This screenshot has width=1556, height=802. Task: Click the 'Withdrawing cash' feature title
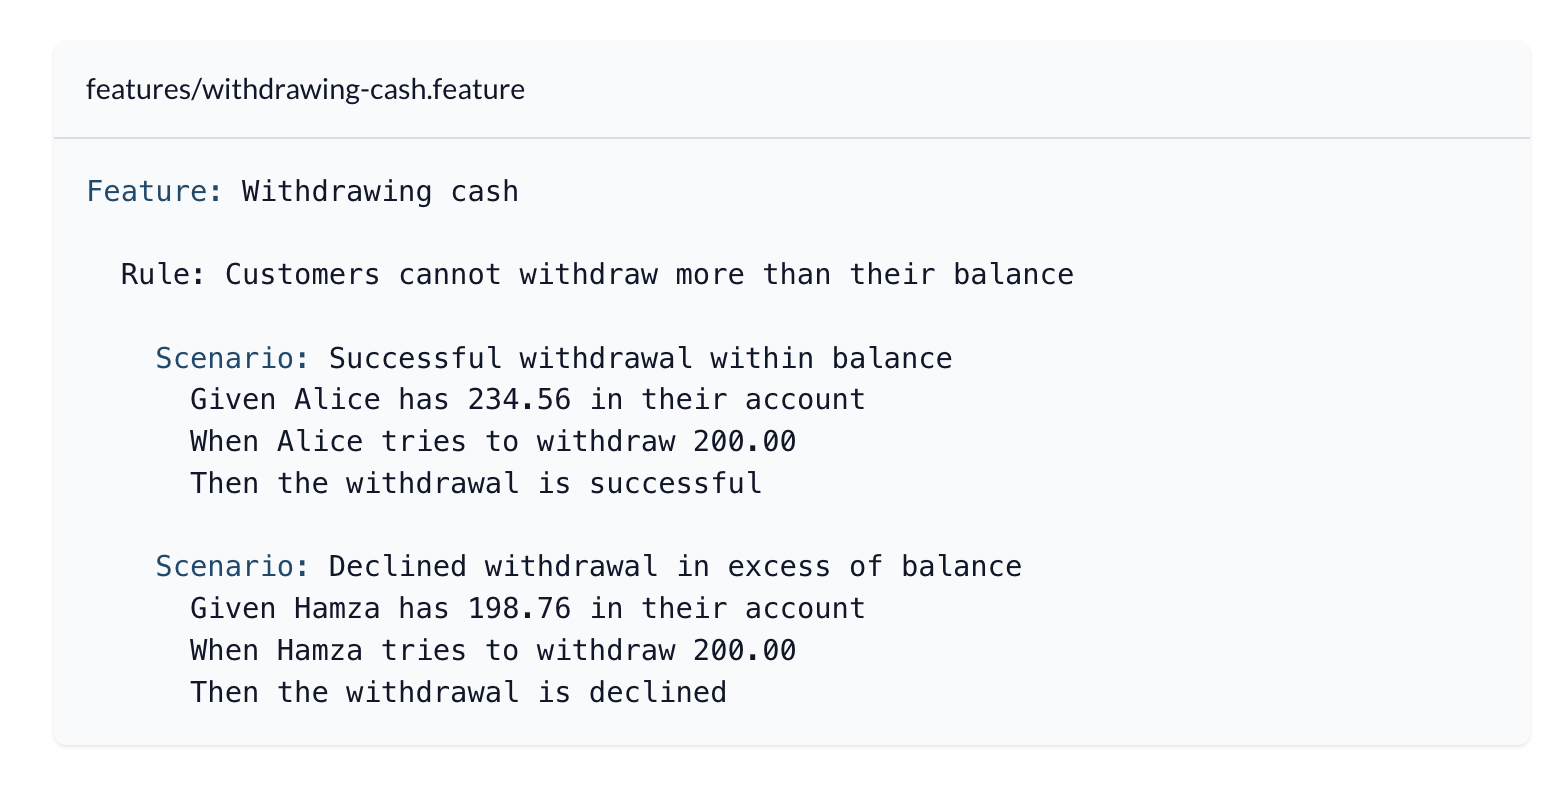tap(380, 191)
